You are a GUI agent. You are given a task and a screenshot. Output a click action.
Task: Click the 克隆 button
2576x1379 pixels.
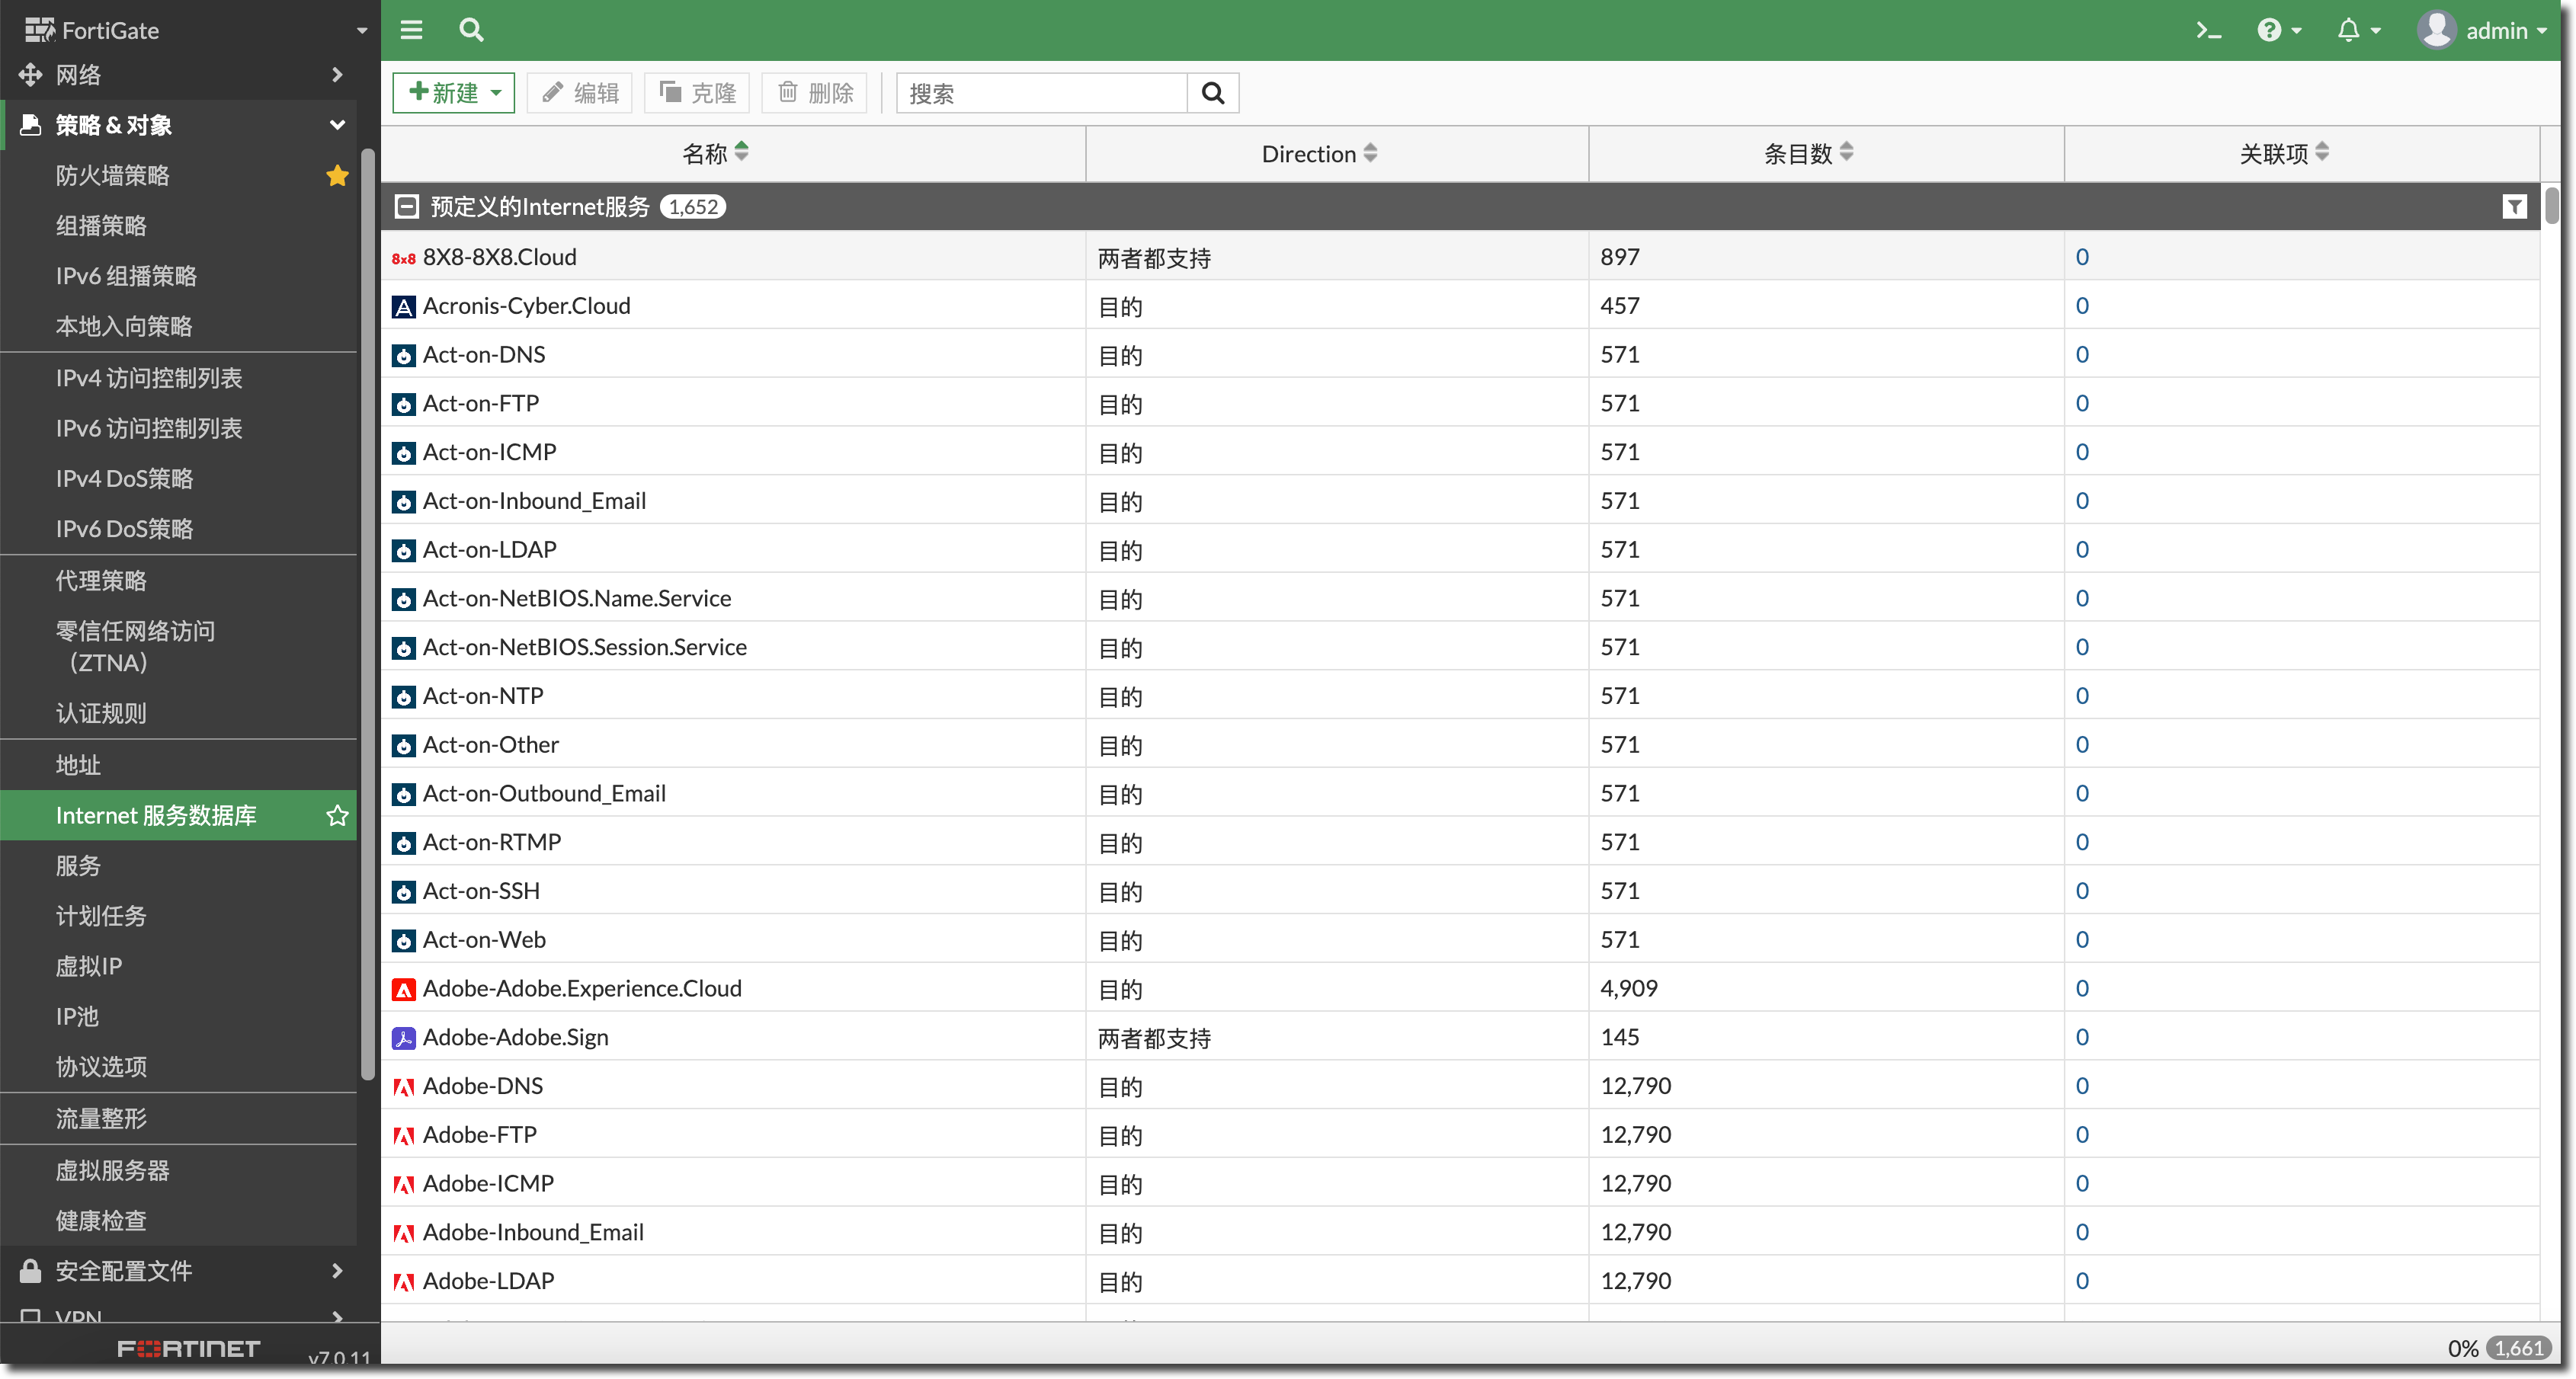(697, 93)
